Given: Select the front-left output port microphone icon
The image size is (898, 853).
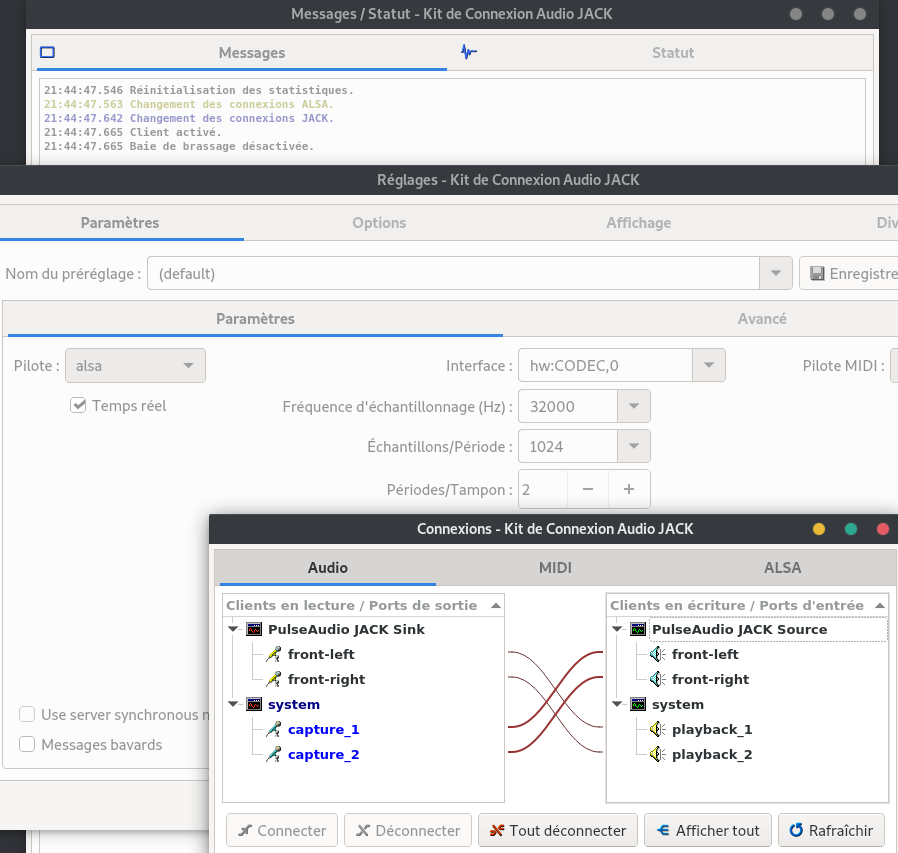Looking at the screenshot, I should (274, 654).
